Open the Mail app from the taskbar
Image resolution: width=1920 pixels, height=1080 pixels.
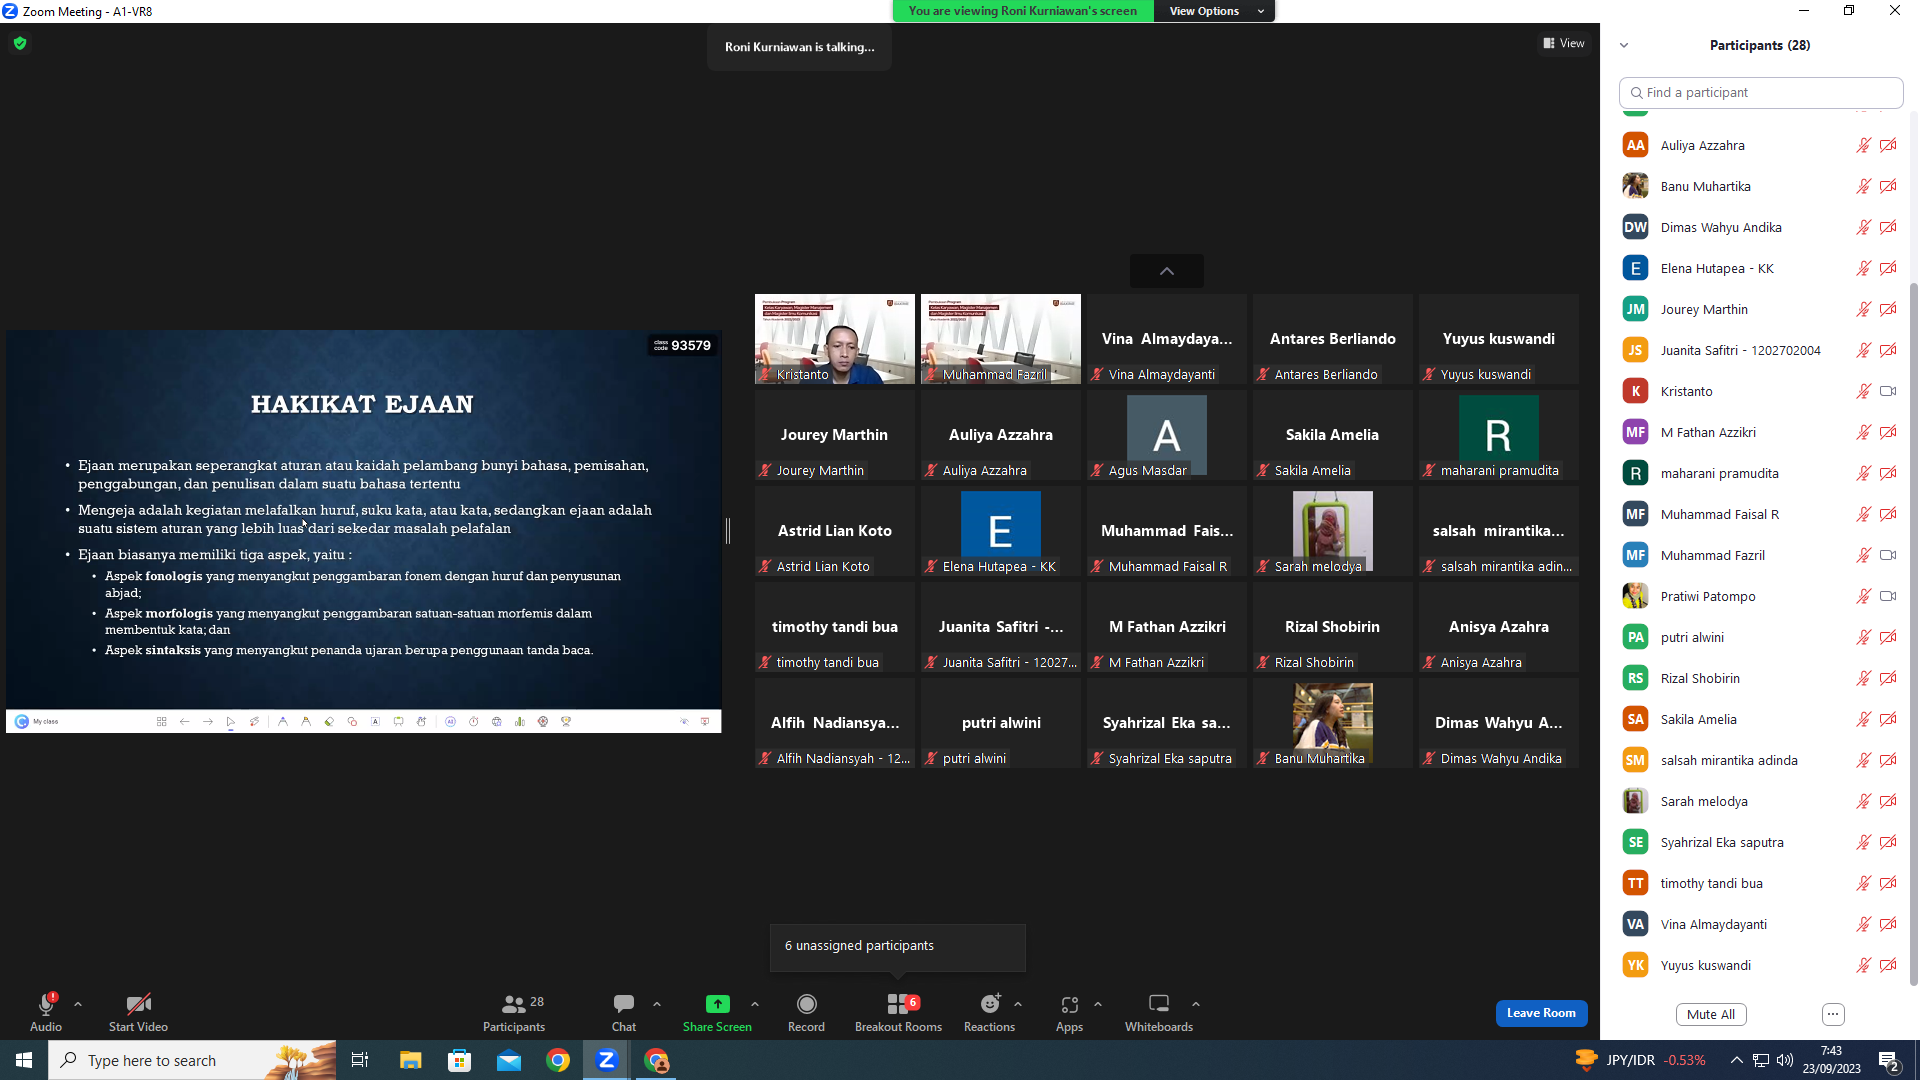(x=509, y=1060)
